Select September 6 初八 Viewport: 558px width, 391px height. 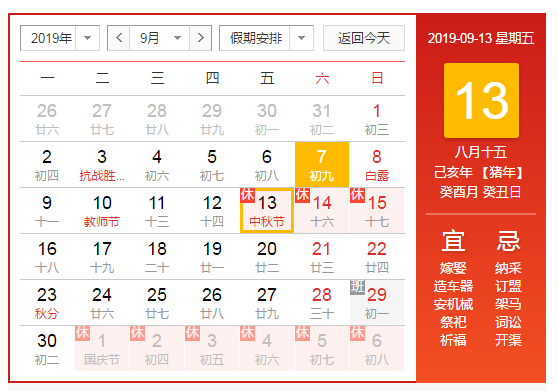tap(267, 165)
